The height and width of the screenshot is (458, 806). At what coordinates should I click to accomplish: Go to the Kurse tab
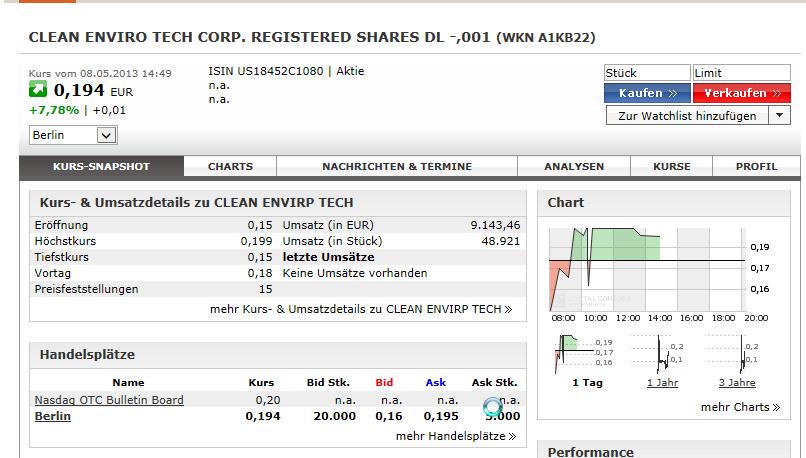(x=671, y=167)
